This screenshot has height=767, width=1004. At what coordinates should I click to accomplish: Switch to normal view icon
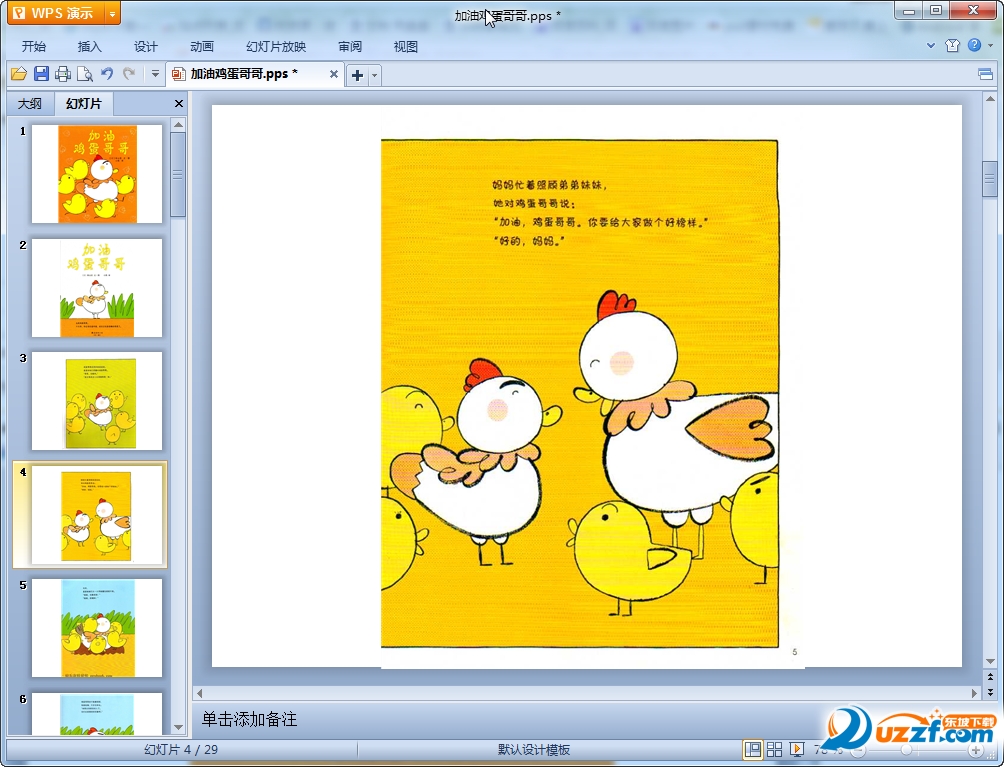coord(753,750)
